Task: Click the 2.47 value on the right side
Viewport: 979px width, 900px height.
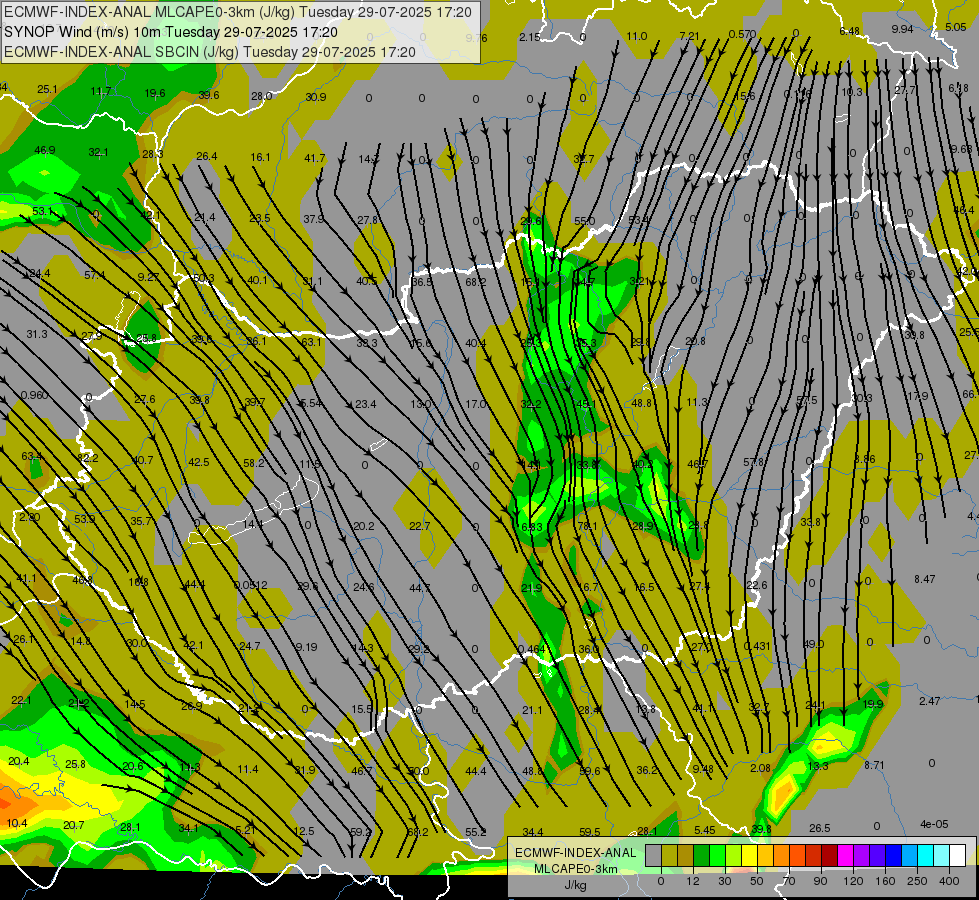Action: pos(930,701)
